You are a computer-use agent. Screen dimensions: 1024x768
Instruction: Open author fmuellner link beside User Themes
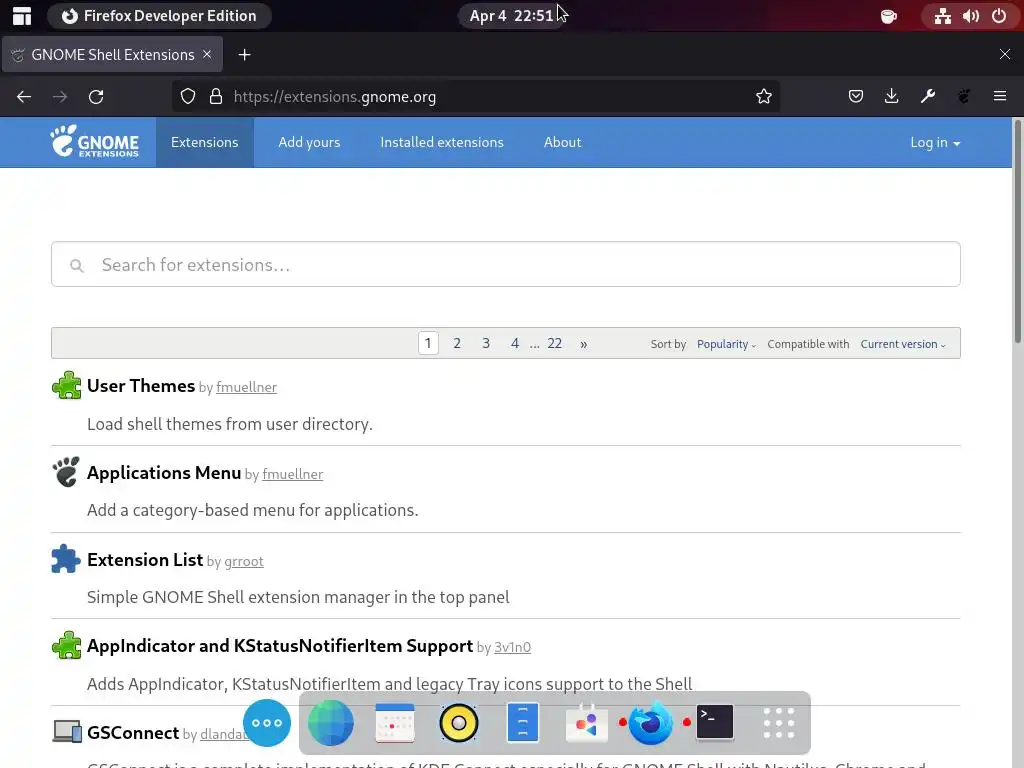point(246,387)
